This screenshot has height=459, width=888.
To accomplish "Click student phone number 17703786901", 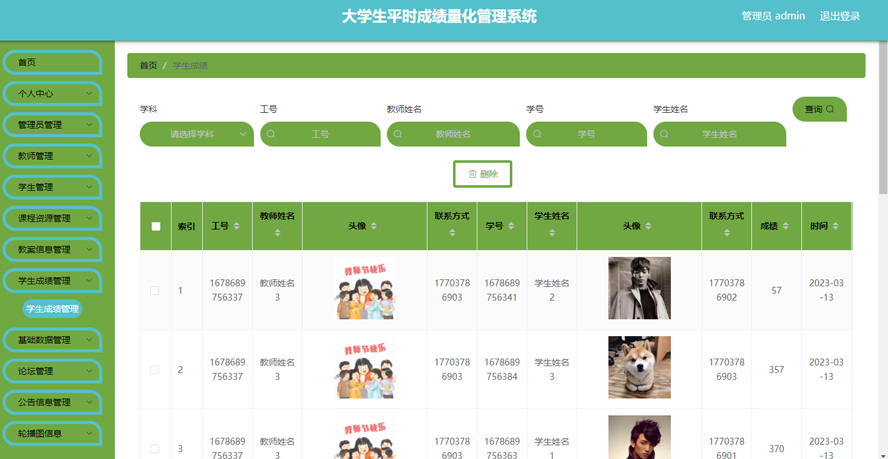I will point(727,449).
